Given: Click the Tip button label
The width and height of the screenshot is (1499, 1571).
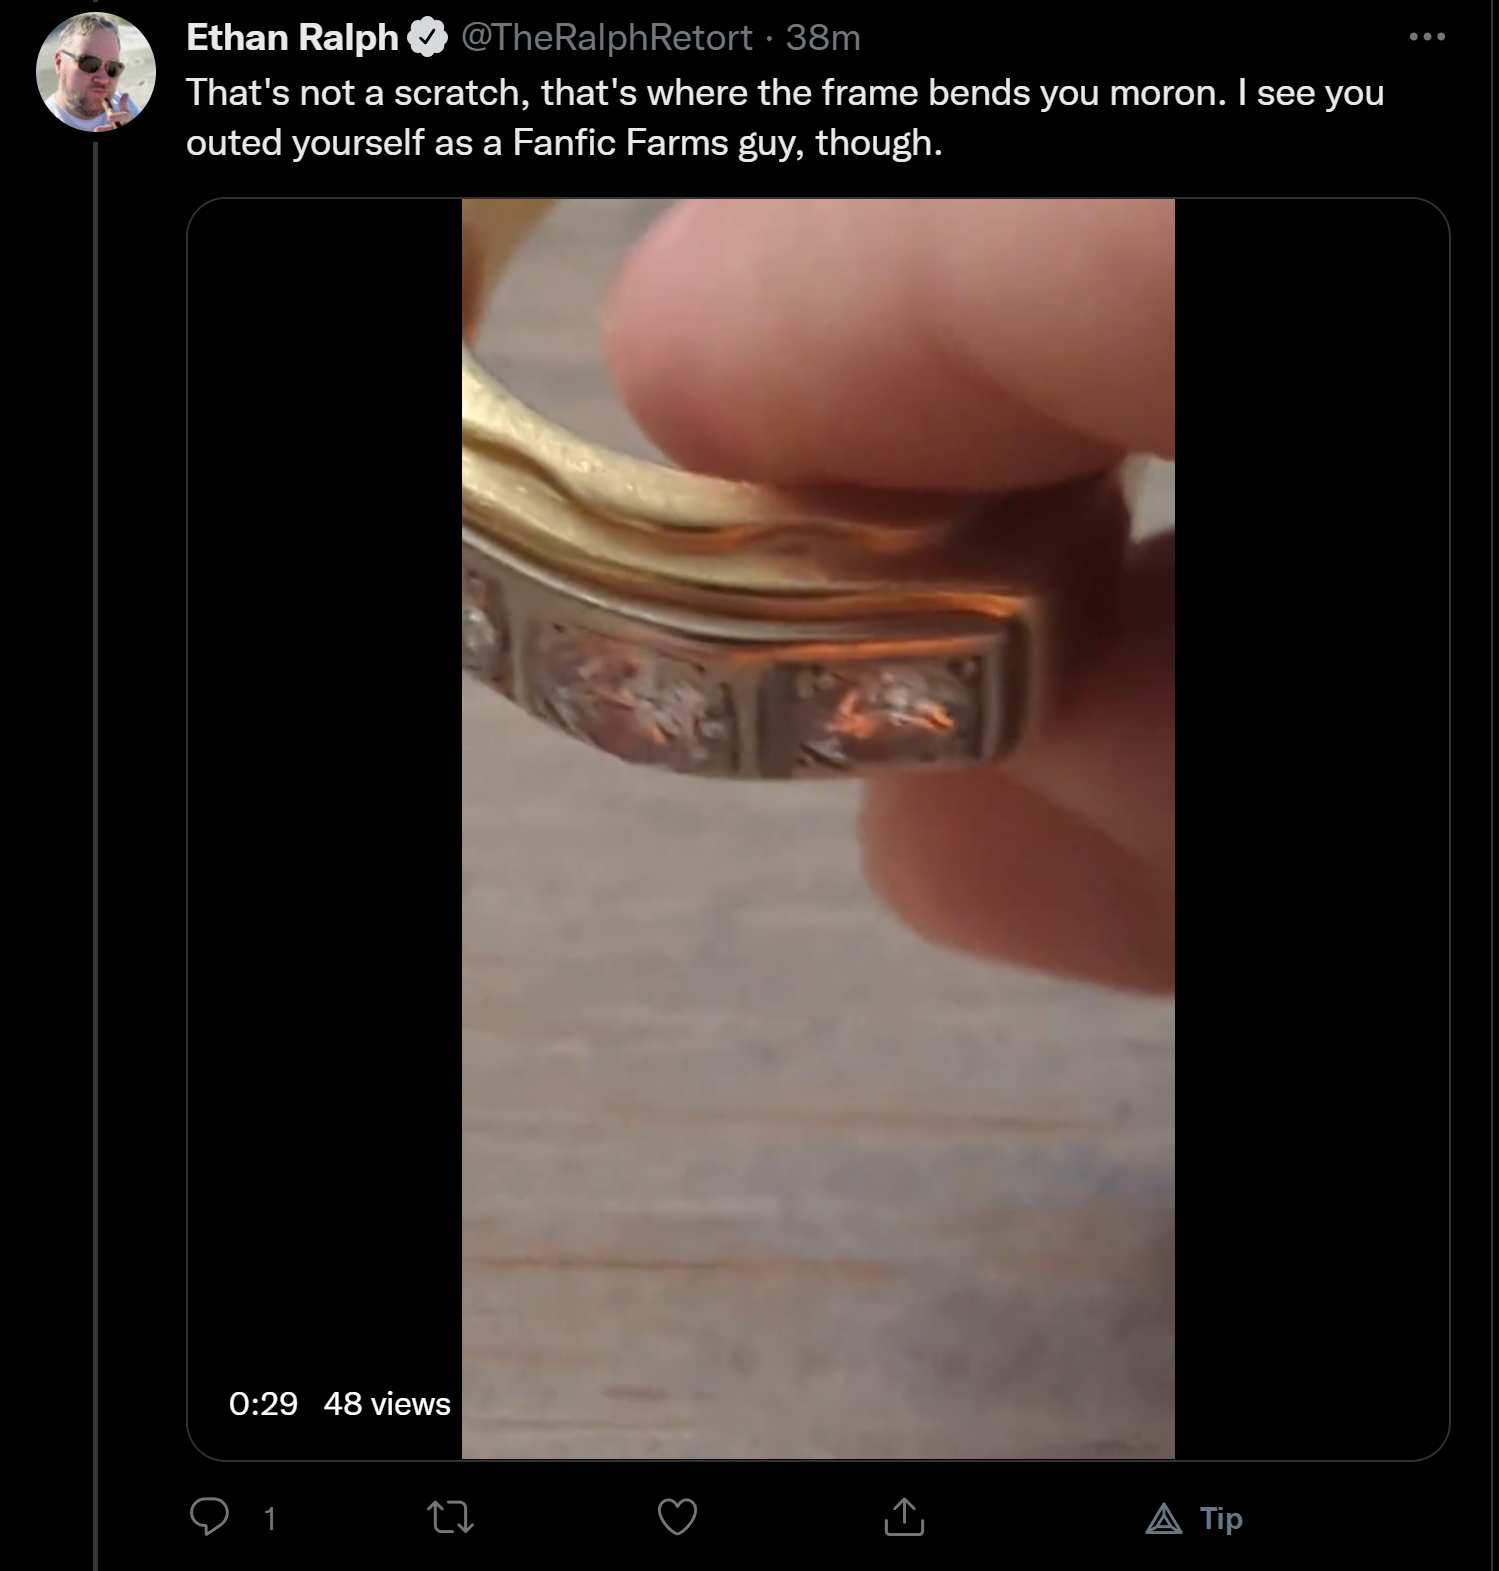Looking at the screenshot, I should click(x=1221, y=1519).
